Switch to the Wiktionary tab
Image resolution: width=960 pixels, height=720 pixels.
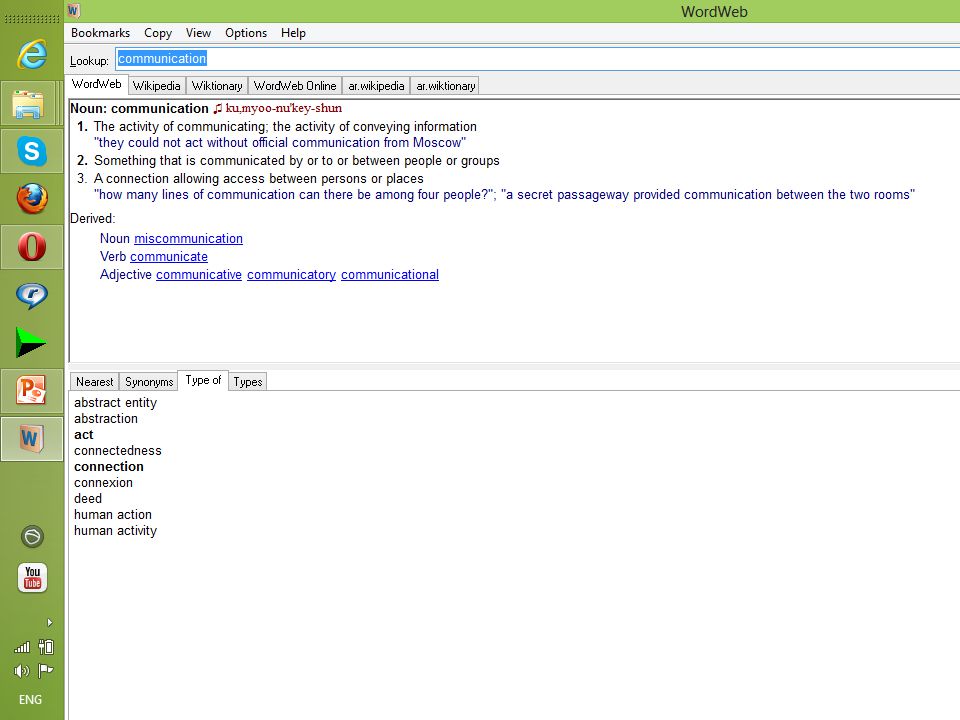[217, 86]
